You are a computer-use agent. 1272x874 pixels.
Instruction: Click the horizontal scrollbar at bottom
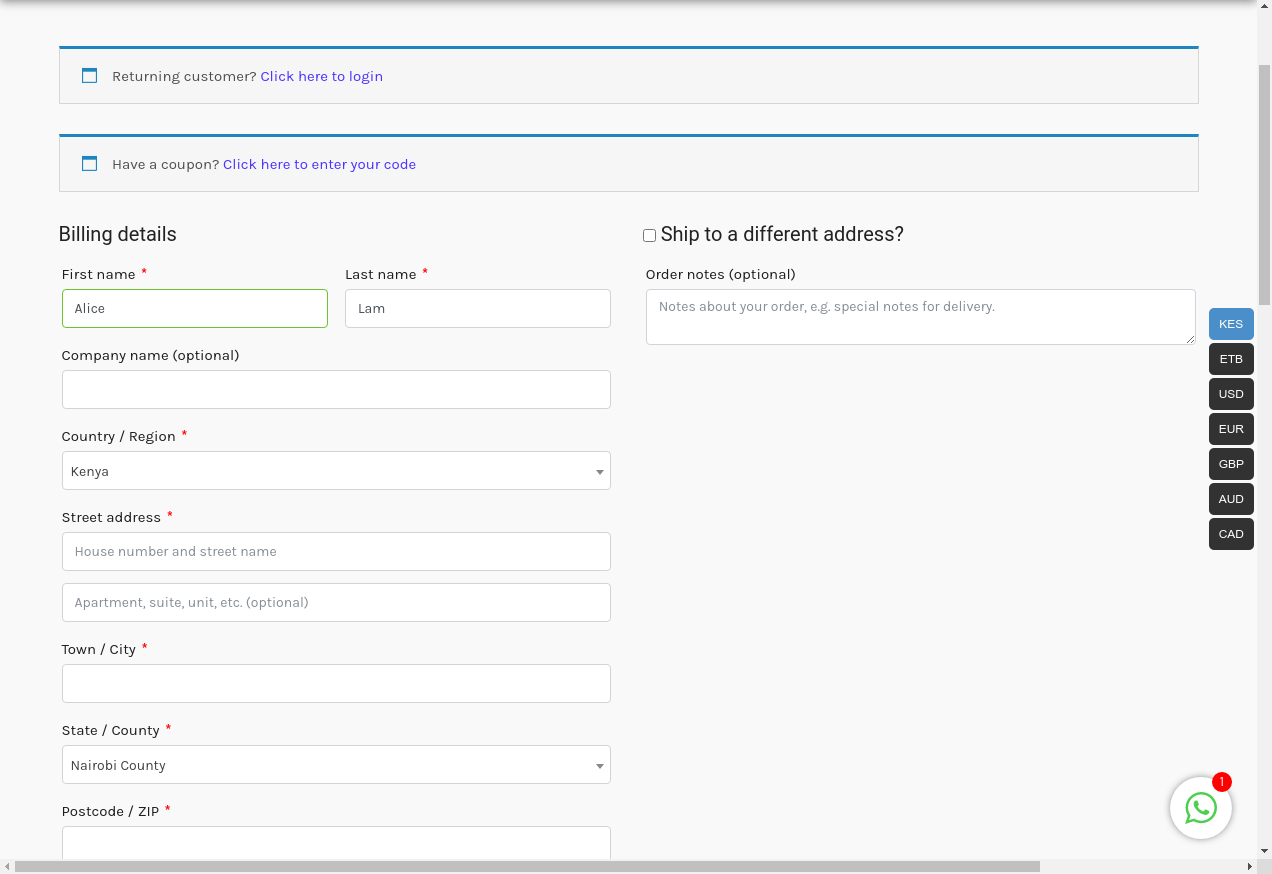tap(527, 866)
